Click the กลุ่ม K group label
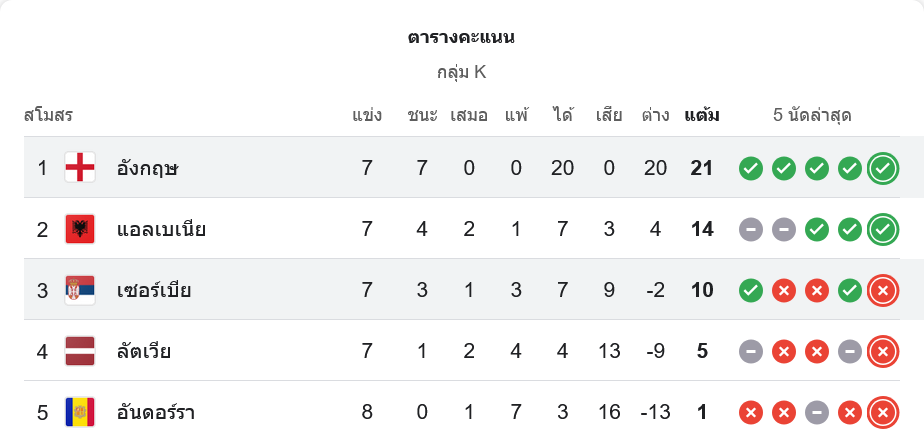Viewport: 924px width, 444px height. tap(461, 72)
